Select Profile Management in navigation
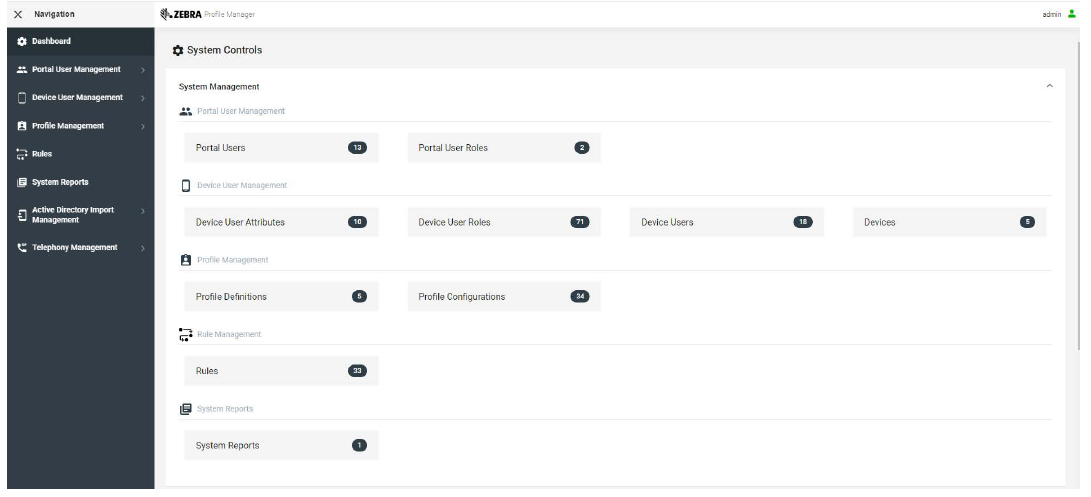1091x497 pixels. [x=68, y=127]
